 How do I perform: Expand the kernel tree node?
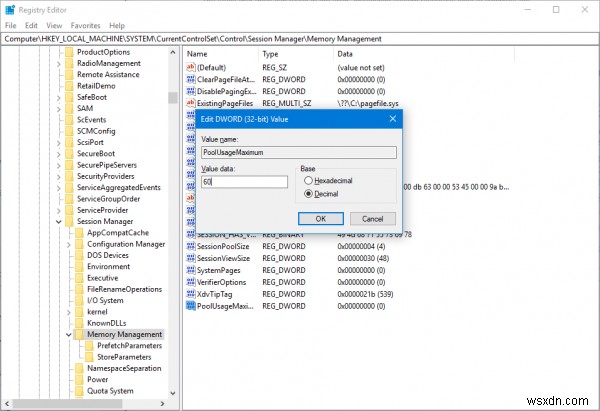[68, 312]
